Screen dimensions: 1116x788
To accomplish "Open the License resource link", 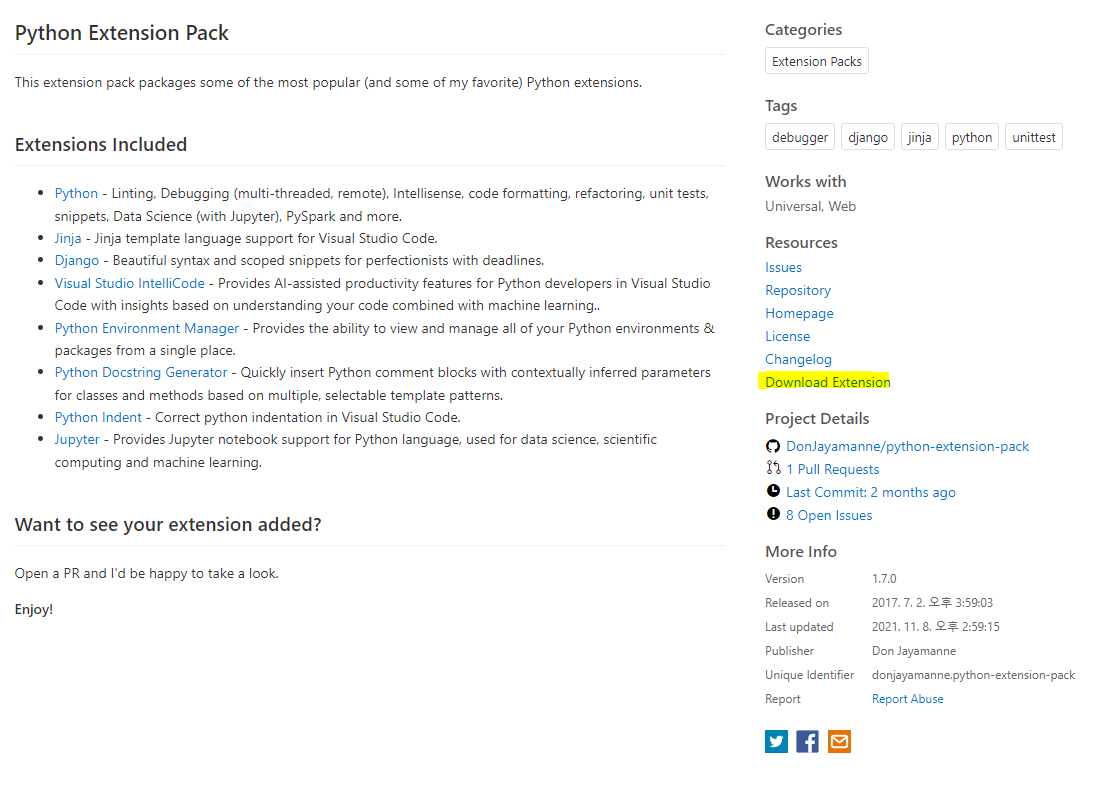I will point(787,336).
